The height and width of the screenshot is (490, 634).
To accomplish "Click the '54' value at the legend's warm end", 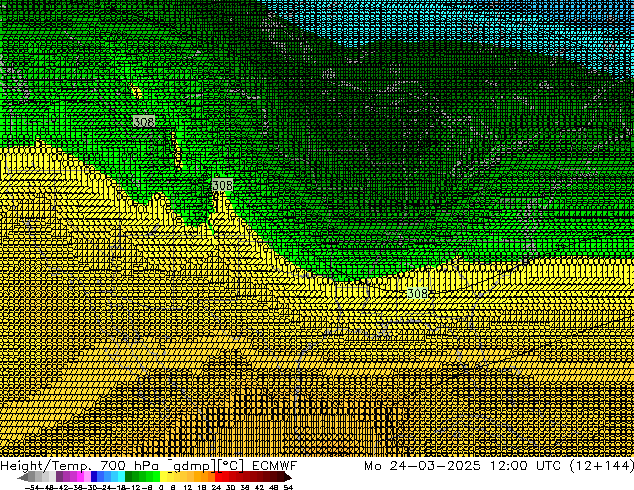I will tap(288, 488).
